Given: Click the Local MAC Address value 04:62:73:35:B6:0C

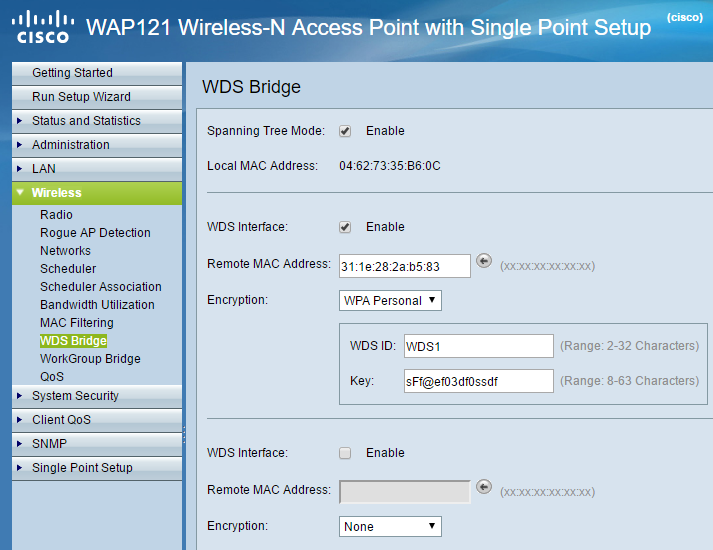Looking at the screenshot, I should [x=390, y=166].
